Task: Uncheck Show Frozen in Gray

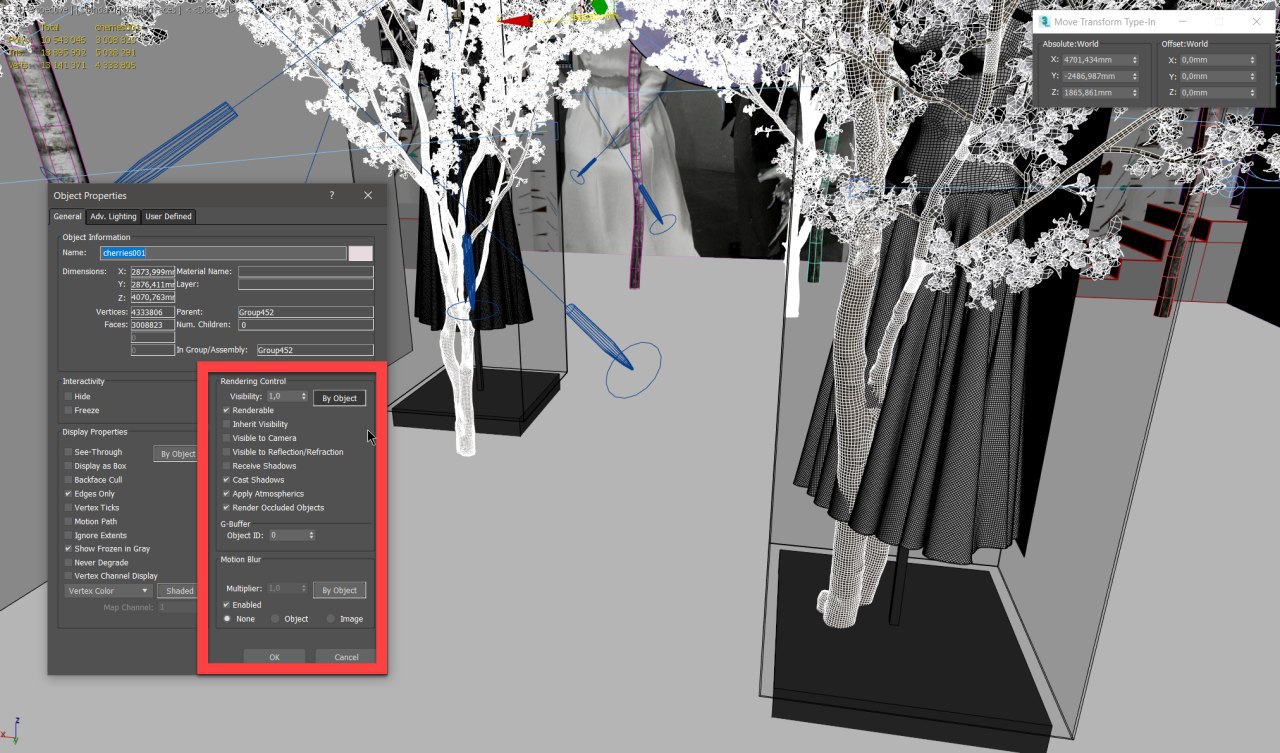Action: tap(69, 549)
